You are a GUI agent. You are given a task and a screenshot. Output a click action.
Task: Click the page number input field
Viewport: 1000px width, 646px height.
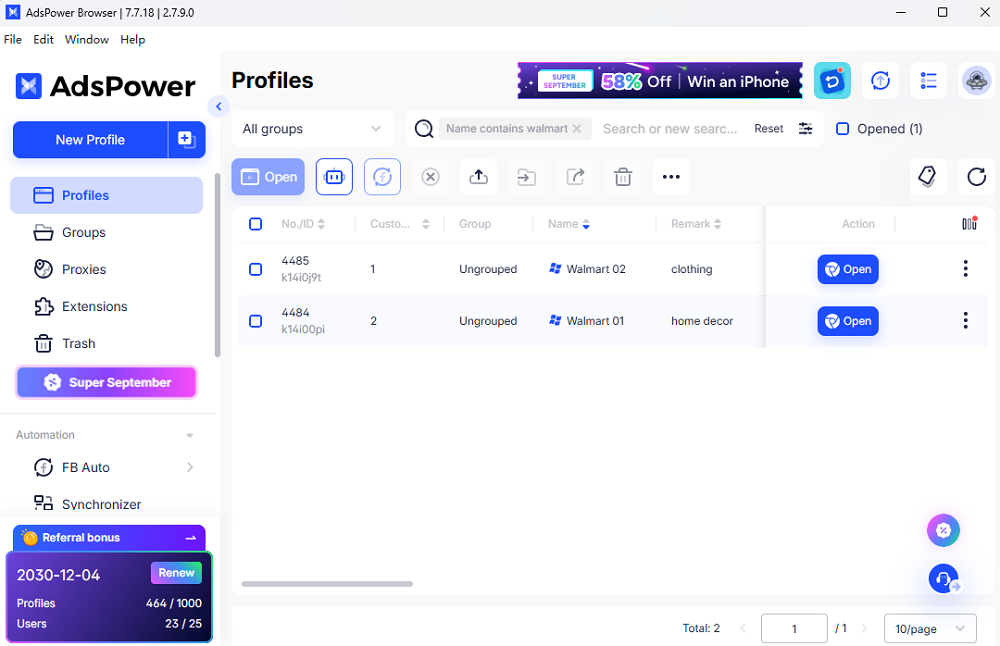(x=794, y=629)
